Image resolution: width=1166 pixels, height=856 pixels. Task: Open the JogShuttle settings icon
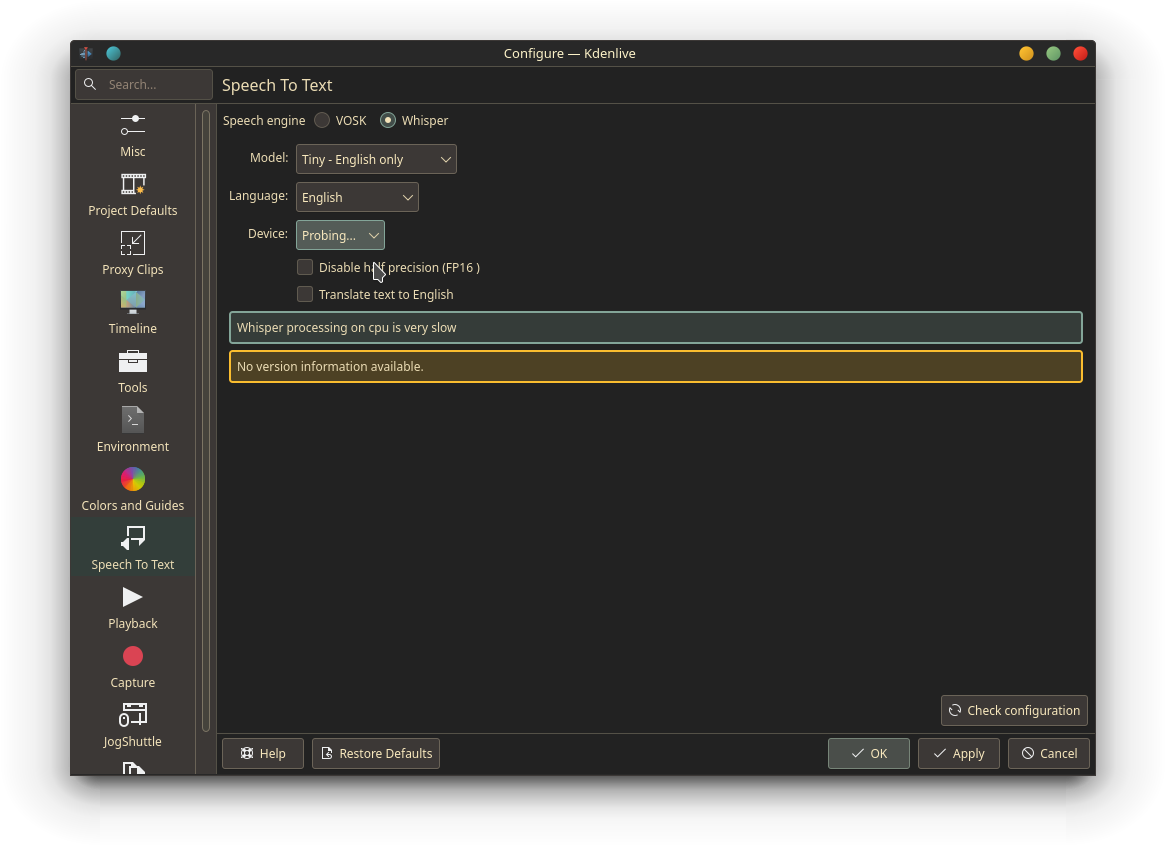pyautogui.click(x=133, y=715)
